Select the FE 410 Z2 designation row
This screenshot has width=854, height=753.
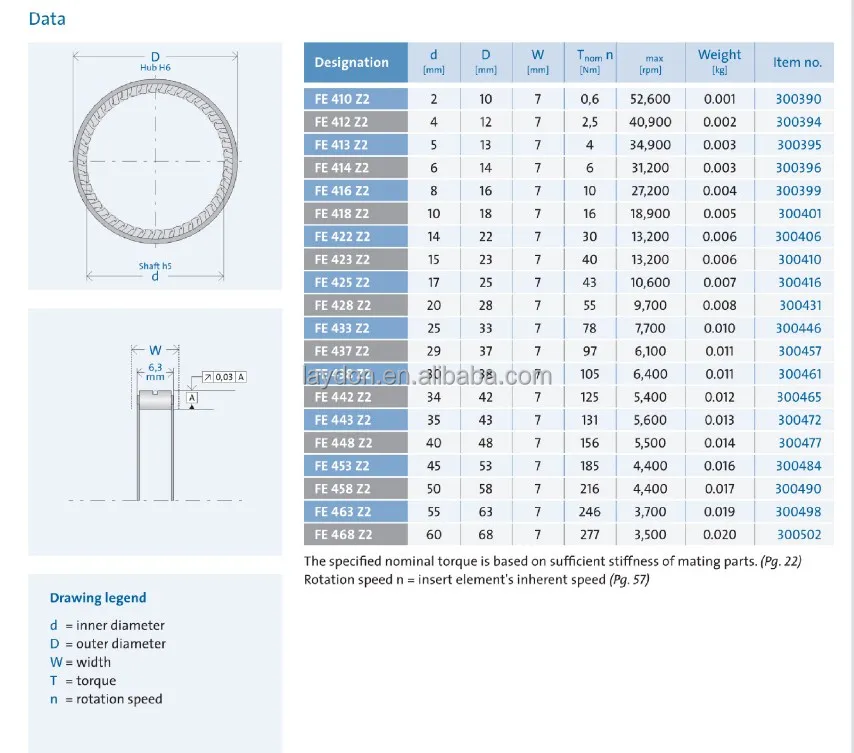342,99
